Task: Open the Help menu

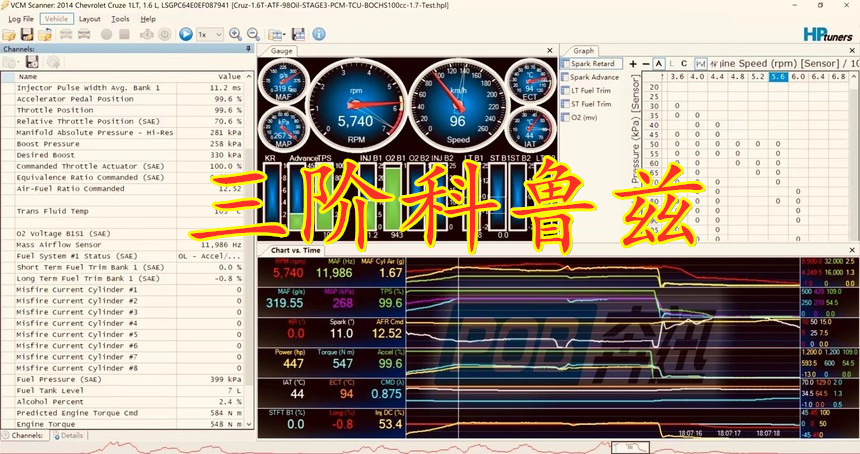Action: point(148,19)
